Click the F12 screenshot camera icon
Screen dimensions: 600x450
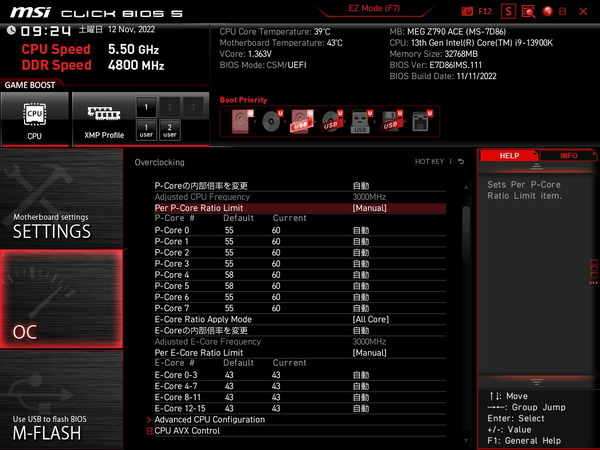pyautogui.click(x=467, y=11)
